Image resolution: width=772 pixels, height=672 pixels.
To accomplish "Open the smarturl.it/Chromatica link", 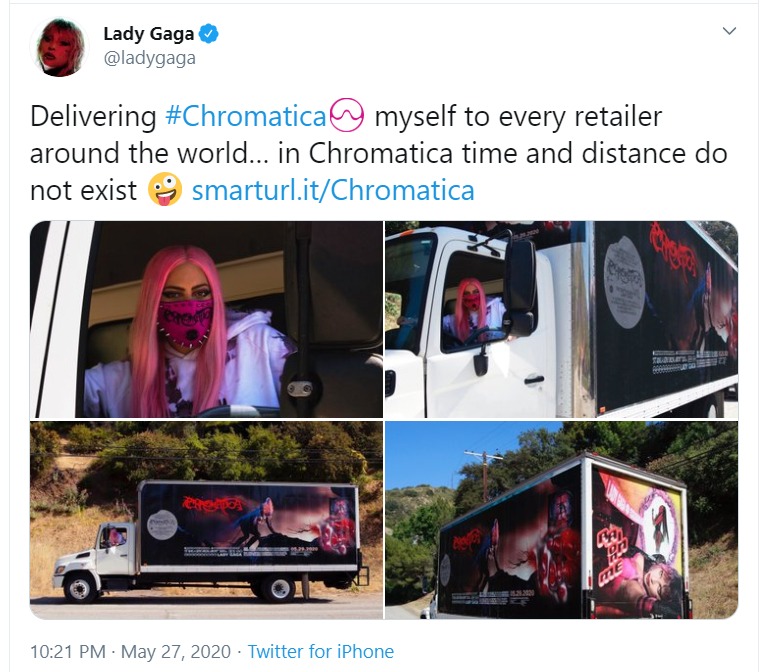I will [x=333, y=190].
